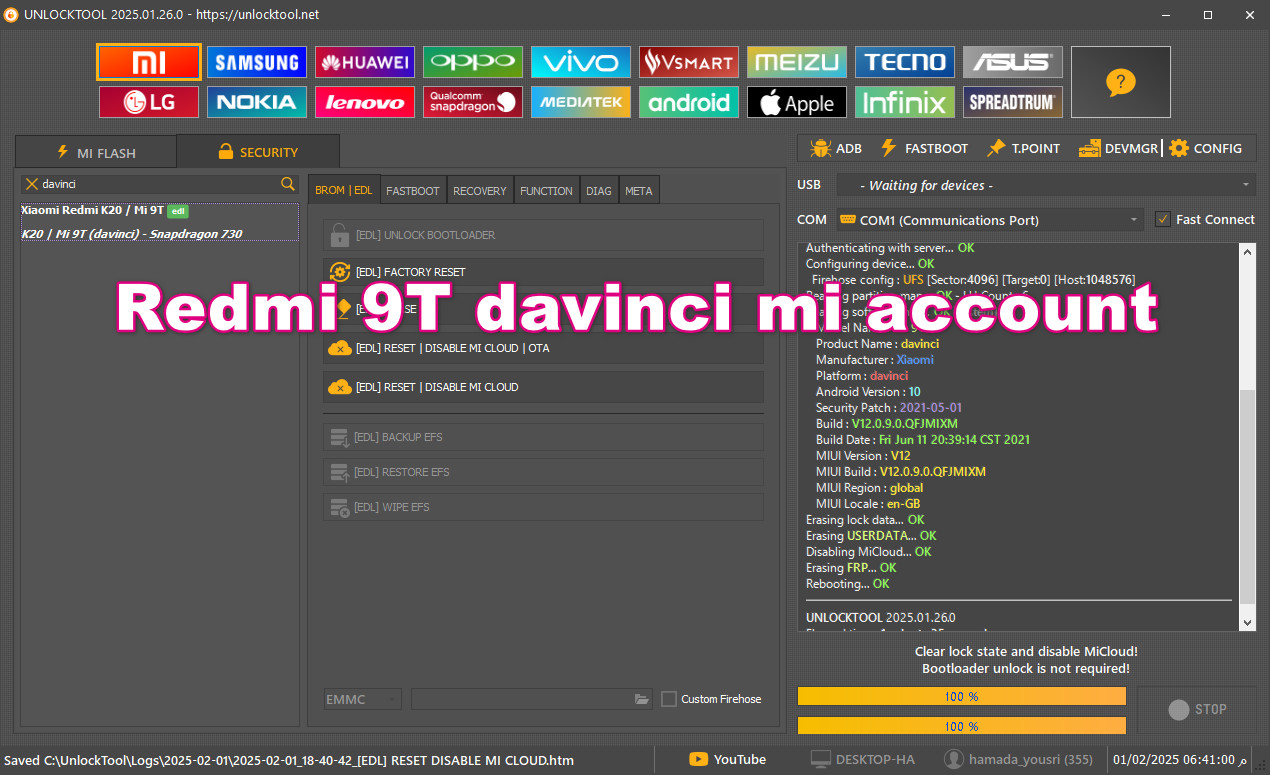Click the davinci search input field

tap(160, 184)
